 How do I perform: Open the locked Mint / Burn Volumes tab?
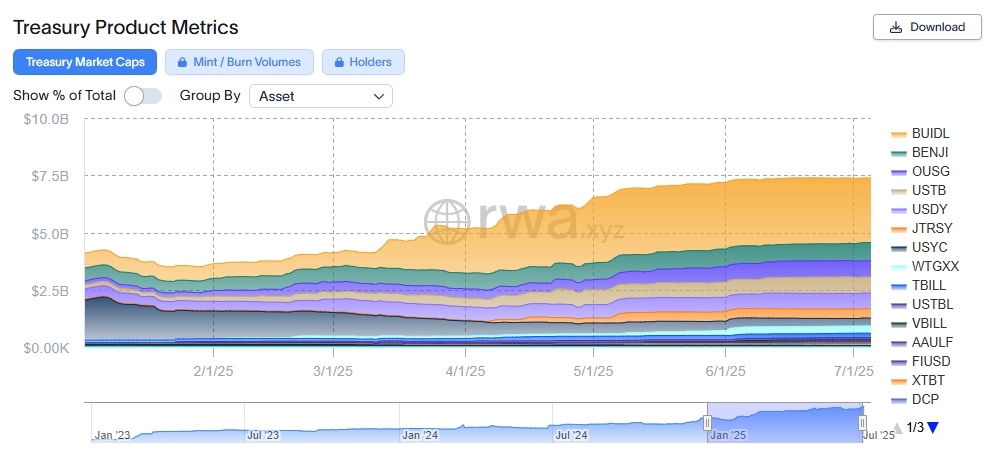coord(239,62)
